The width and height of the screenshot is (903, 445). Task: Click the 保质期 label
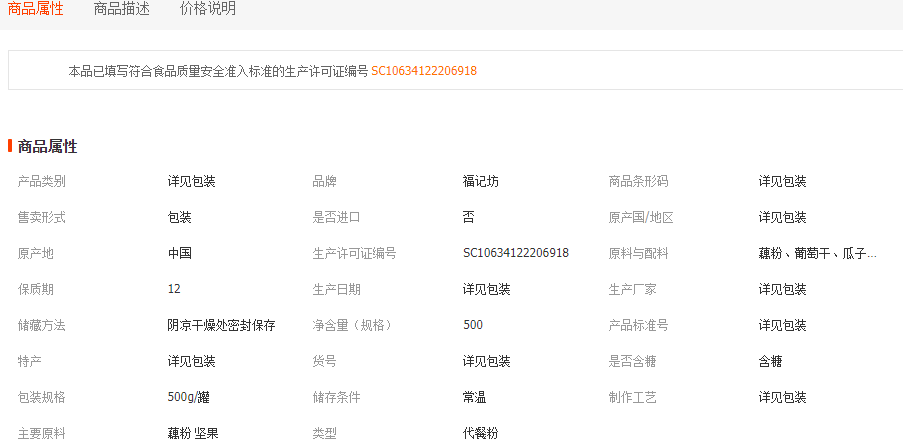(x=36, y=289)
